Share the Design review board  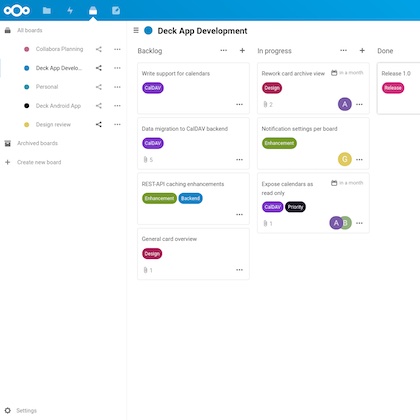[99, 125]
